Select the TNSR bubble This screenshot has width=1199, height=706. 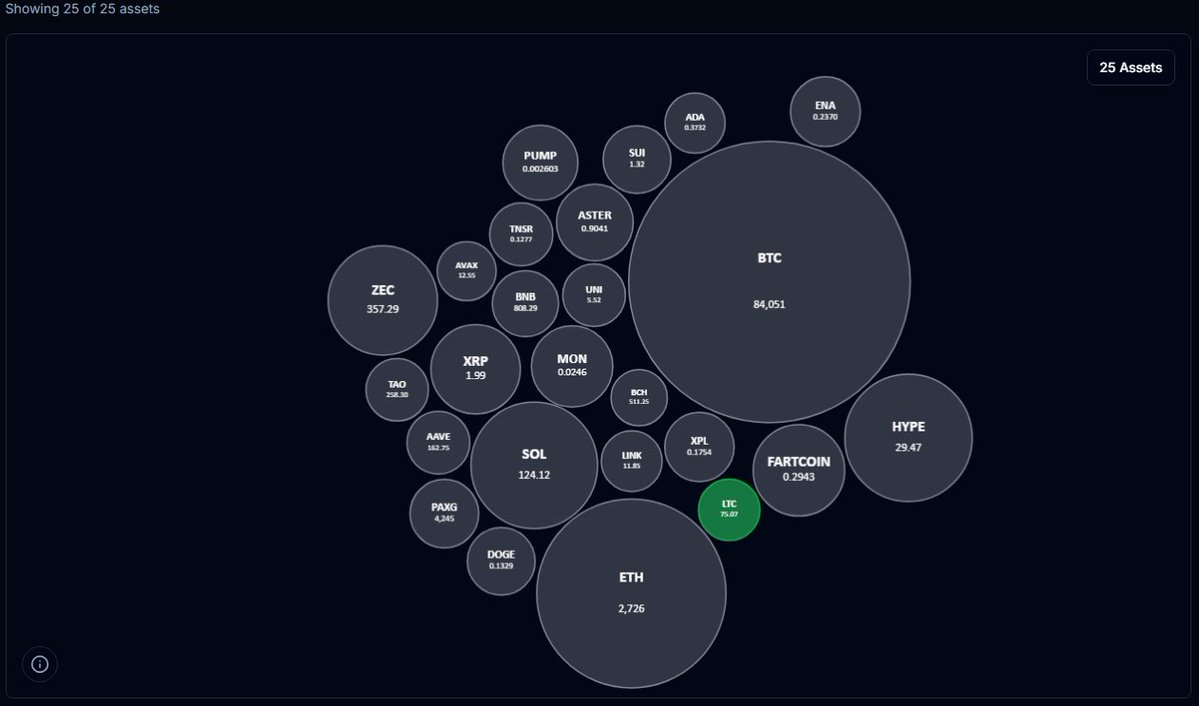coord(521,234)
